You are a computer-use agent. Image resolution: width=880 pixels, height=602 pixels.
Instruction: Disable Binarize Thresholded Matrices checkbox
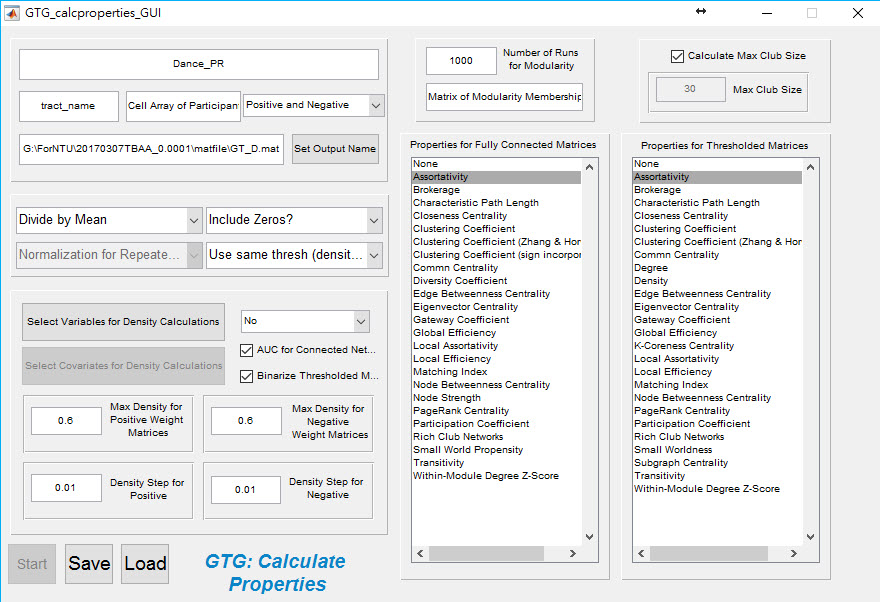click(x=247, y=376)
